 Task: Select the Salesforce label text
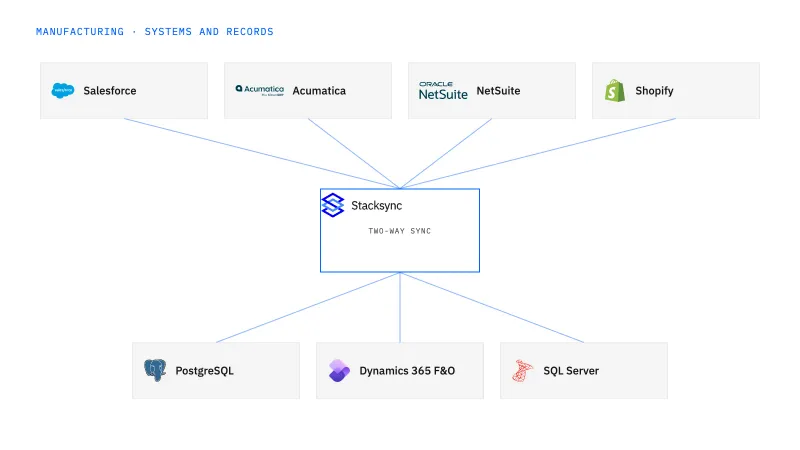click(110, 91)
